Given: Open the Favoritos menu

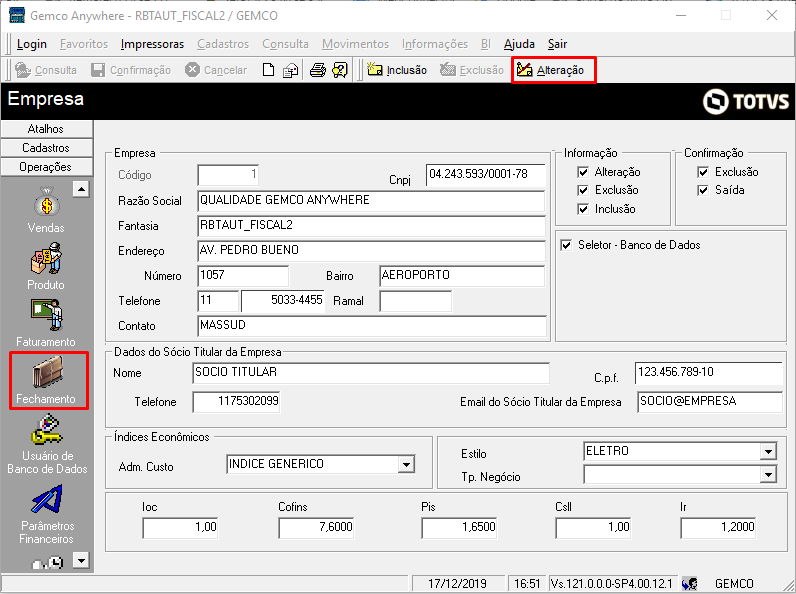Looking at the screenshot, I should [x=84, y=44].
